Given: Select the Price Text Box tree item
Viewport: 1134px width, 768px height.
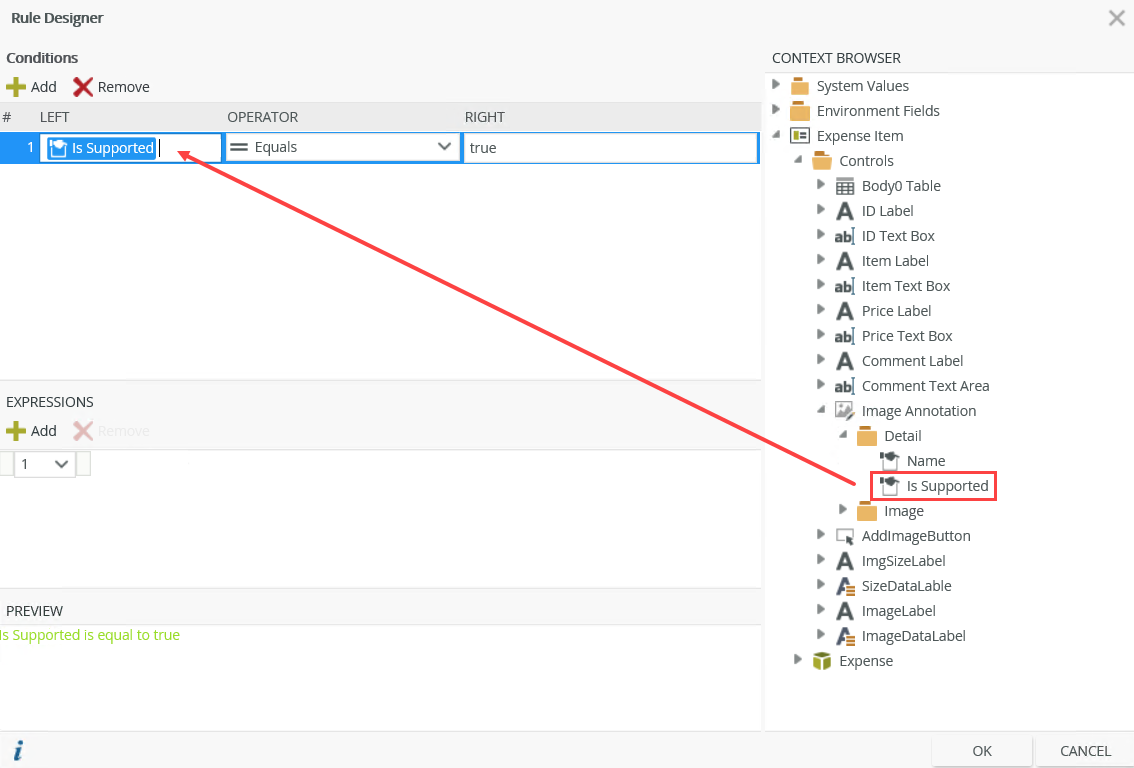Looking at the screenshot, I should pyautogui.click(x=907, y=336).
